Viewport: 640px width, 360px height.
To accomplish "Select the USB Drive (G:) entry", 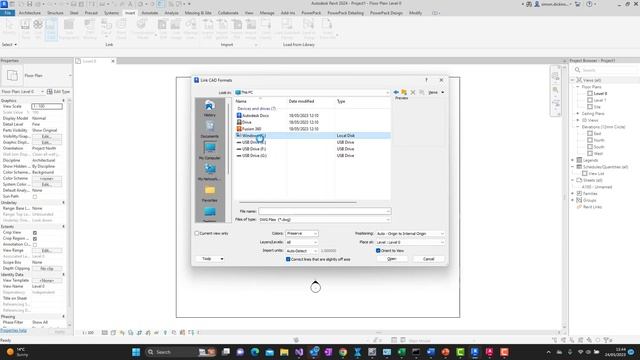I will point(251,156).
